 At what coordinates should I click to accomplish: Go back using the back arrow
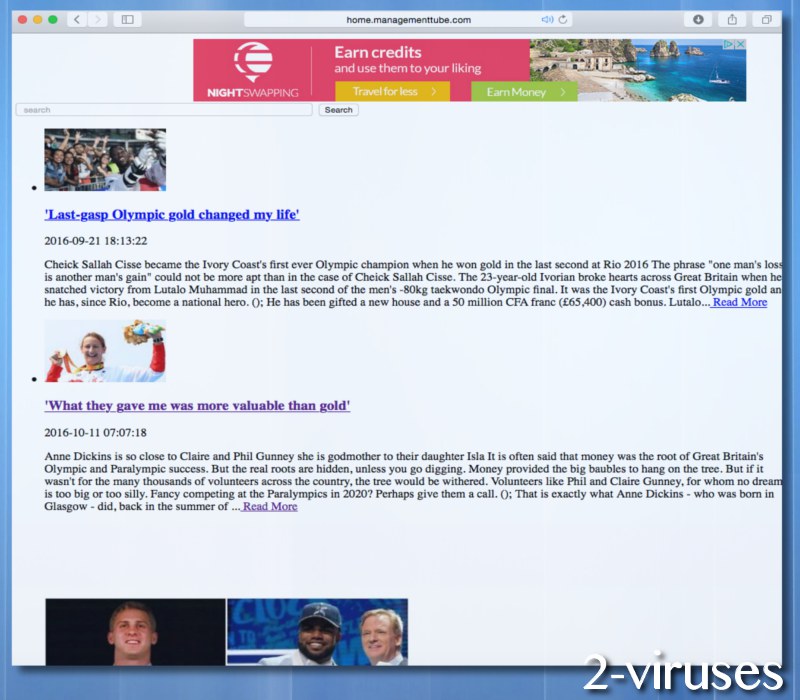(x=76, y=19)
